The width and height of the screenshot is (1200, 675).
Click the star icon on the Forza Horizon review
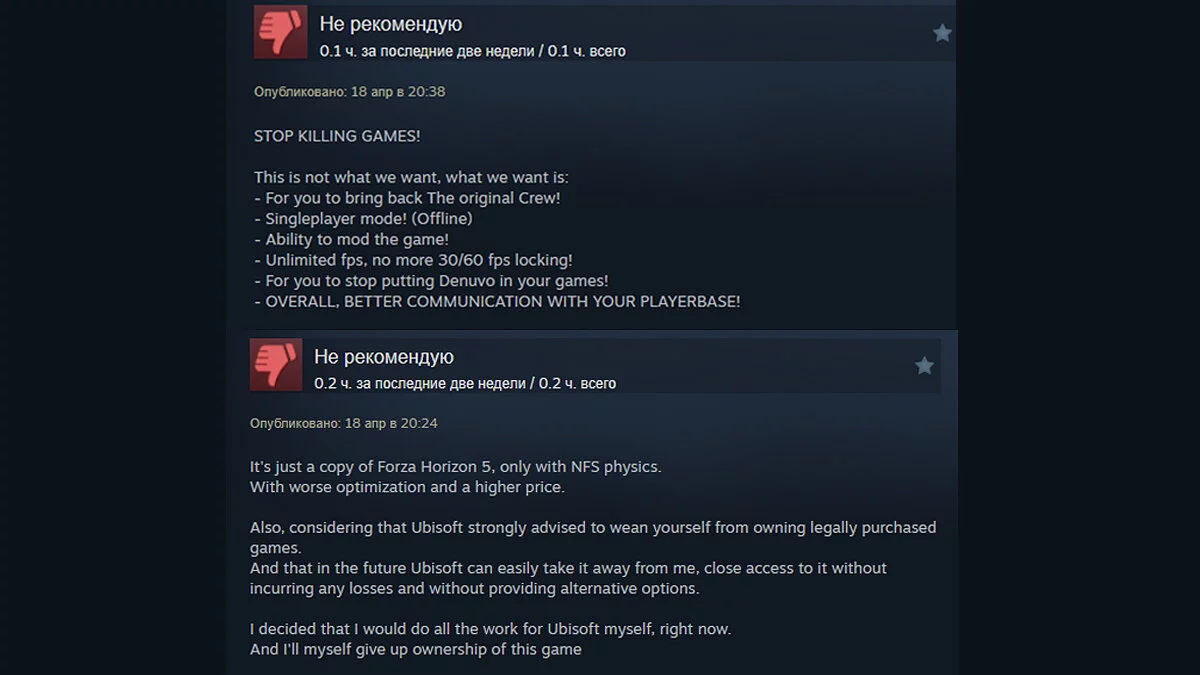[924, 366]
